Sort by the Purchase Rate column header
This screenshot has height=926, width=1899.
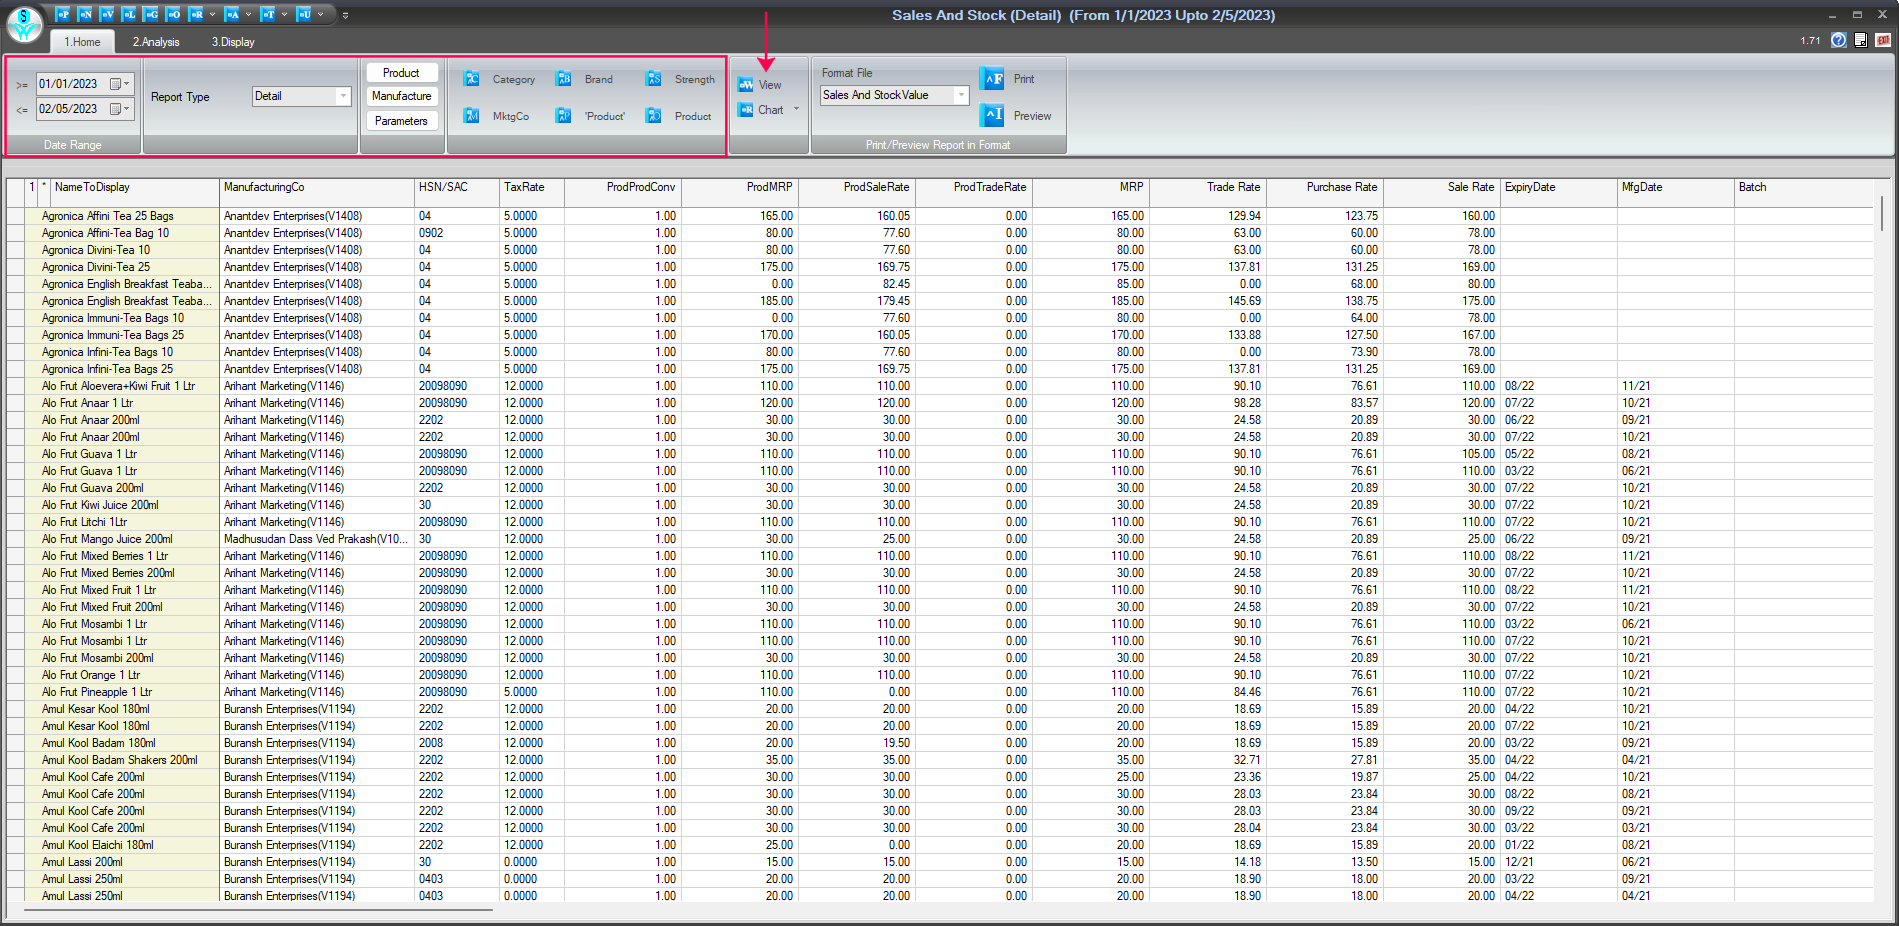(1341, 188)
